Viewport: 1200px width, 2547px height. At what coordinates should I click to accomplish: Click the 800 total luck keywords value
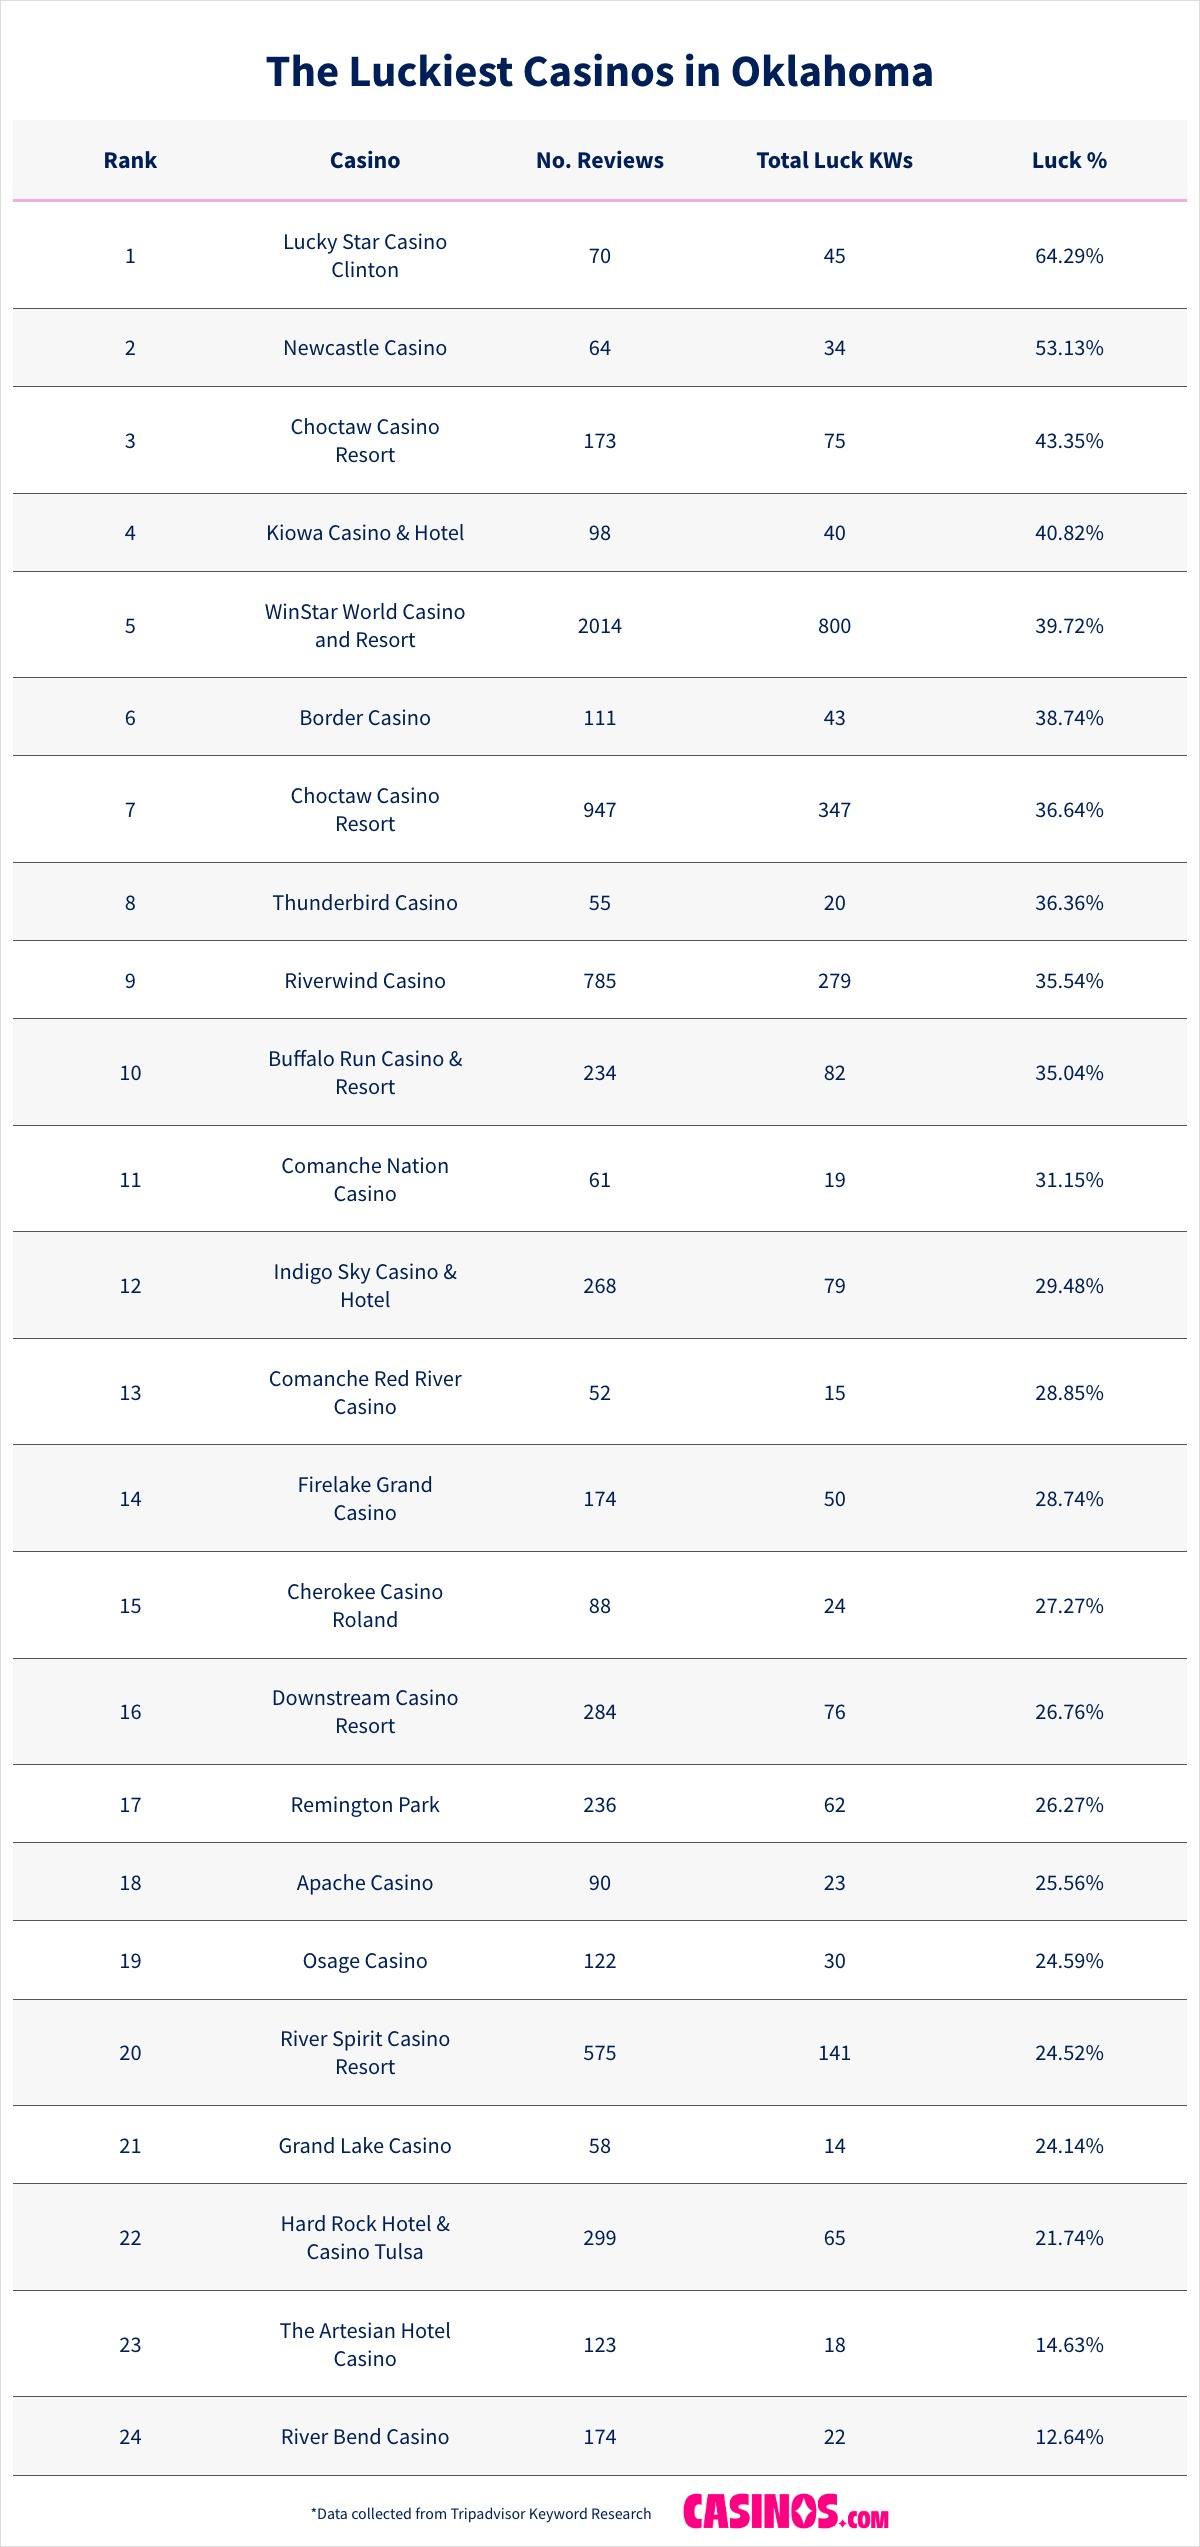tap(834, 626)
